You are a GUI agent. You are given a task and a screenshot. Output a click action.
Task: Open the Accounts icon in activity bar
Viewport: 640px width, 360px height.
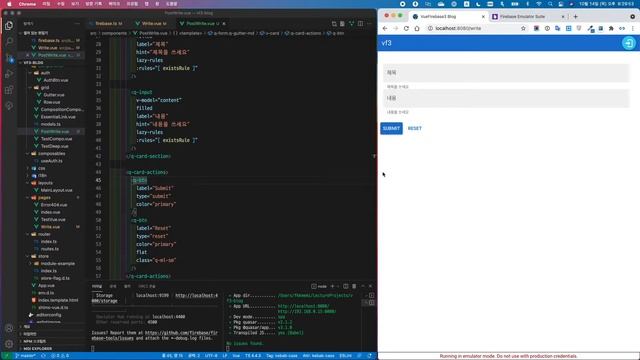click(9, 328)
